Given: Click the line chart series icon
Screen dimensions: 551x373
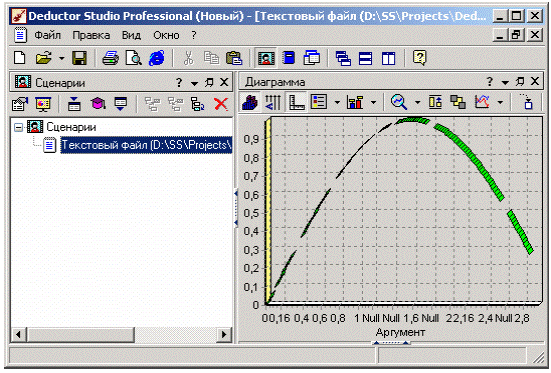Looking at the screenshot, I should (482, 102).
